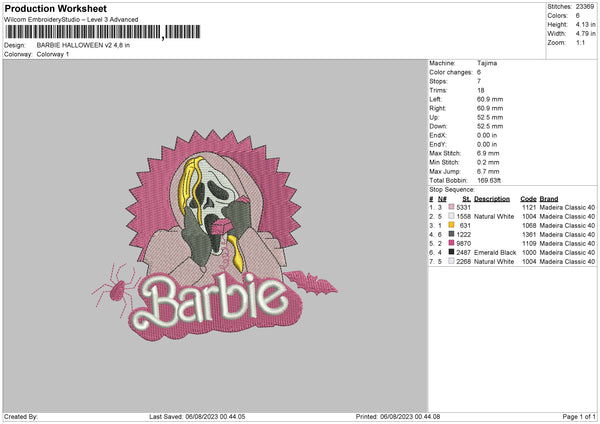This screenshot has width=600, height=424.
Task: Select design name 'BARBIE HALLOWEEN v2 4,8 in'
Action: tap(83, 45)
